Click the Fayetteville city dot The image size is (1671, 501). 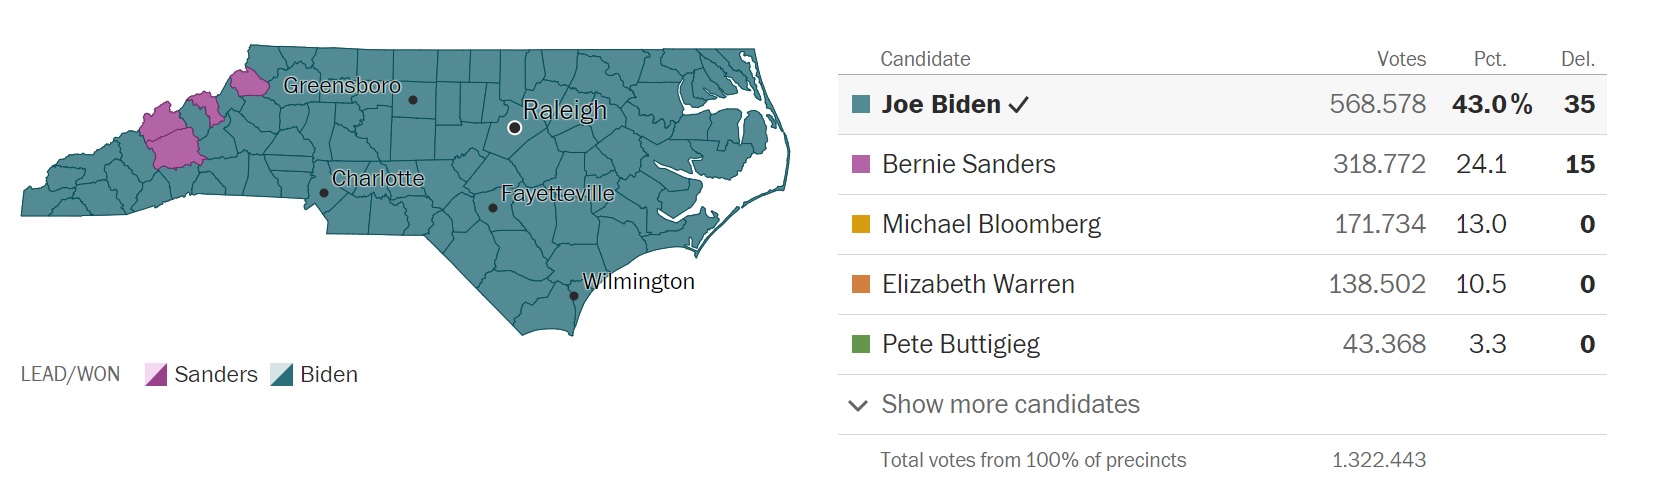coord(493,208)
